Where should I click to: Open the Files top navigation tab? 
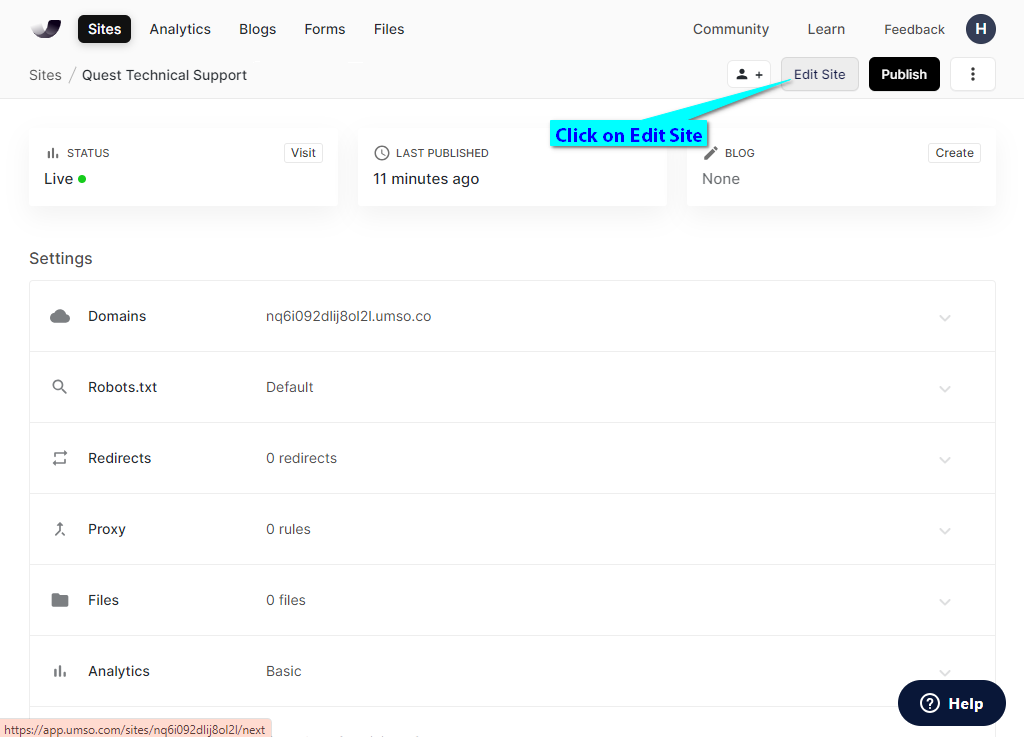(x=389, y=29)
